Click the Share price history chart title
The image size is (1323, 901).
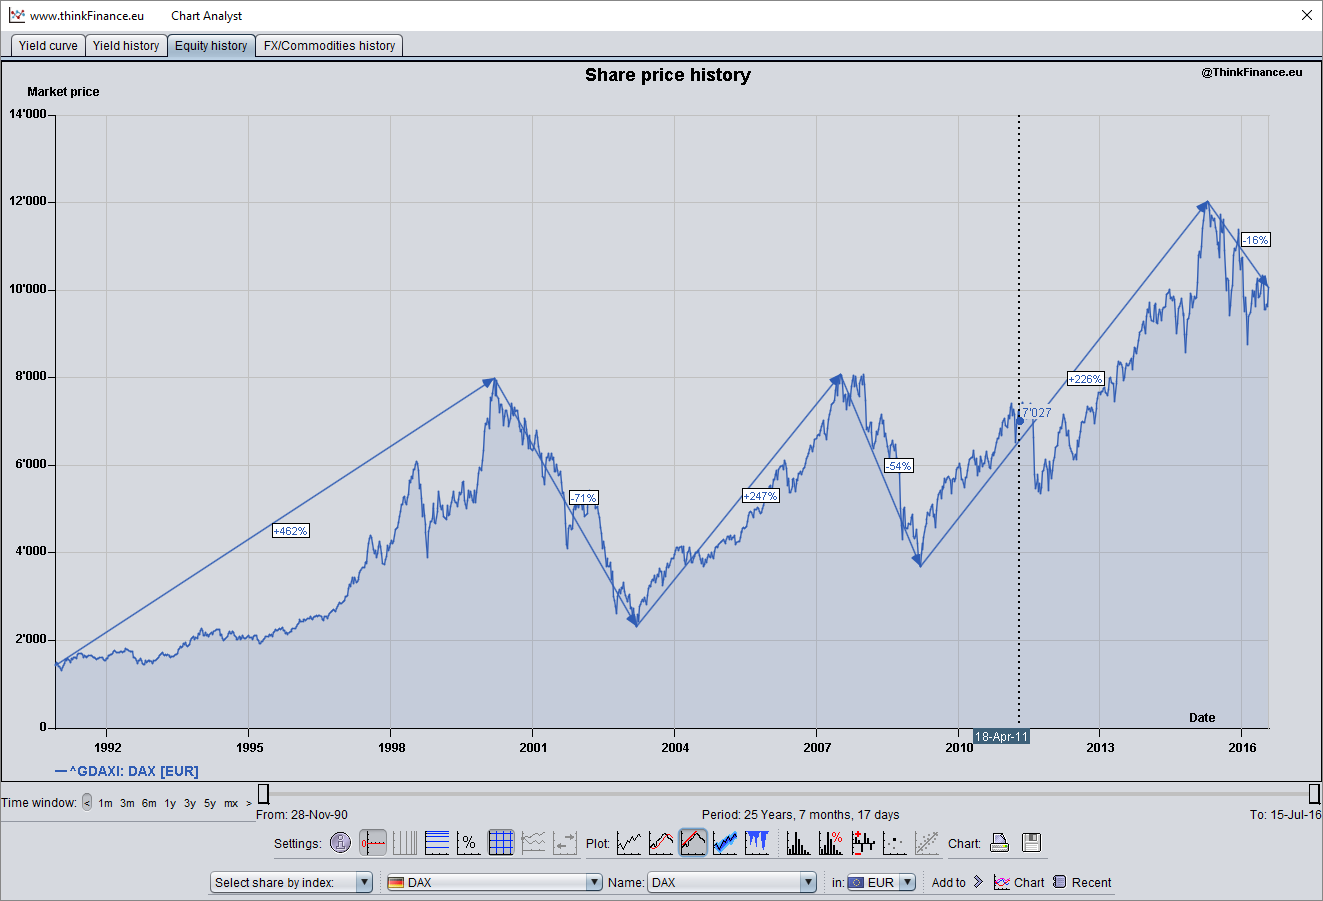[668, 75]
